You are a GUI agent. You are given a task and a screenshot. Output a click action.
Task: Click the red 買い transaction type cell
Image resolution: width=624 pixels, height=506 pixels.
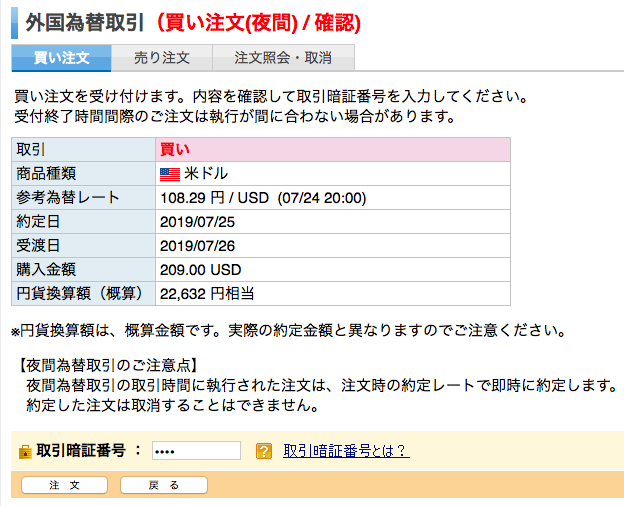coord(333,150)
